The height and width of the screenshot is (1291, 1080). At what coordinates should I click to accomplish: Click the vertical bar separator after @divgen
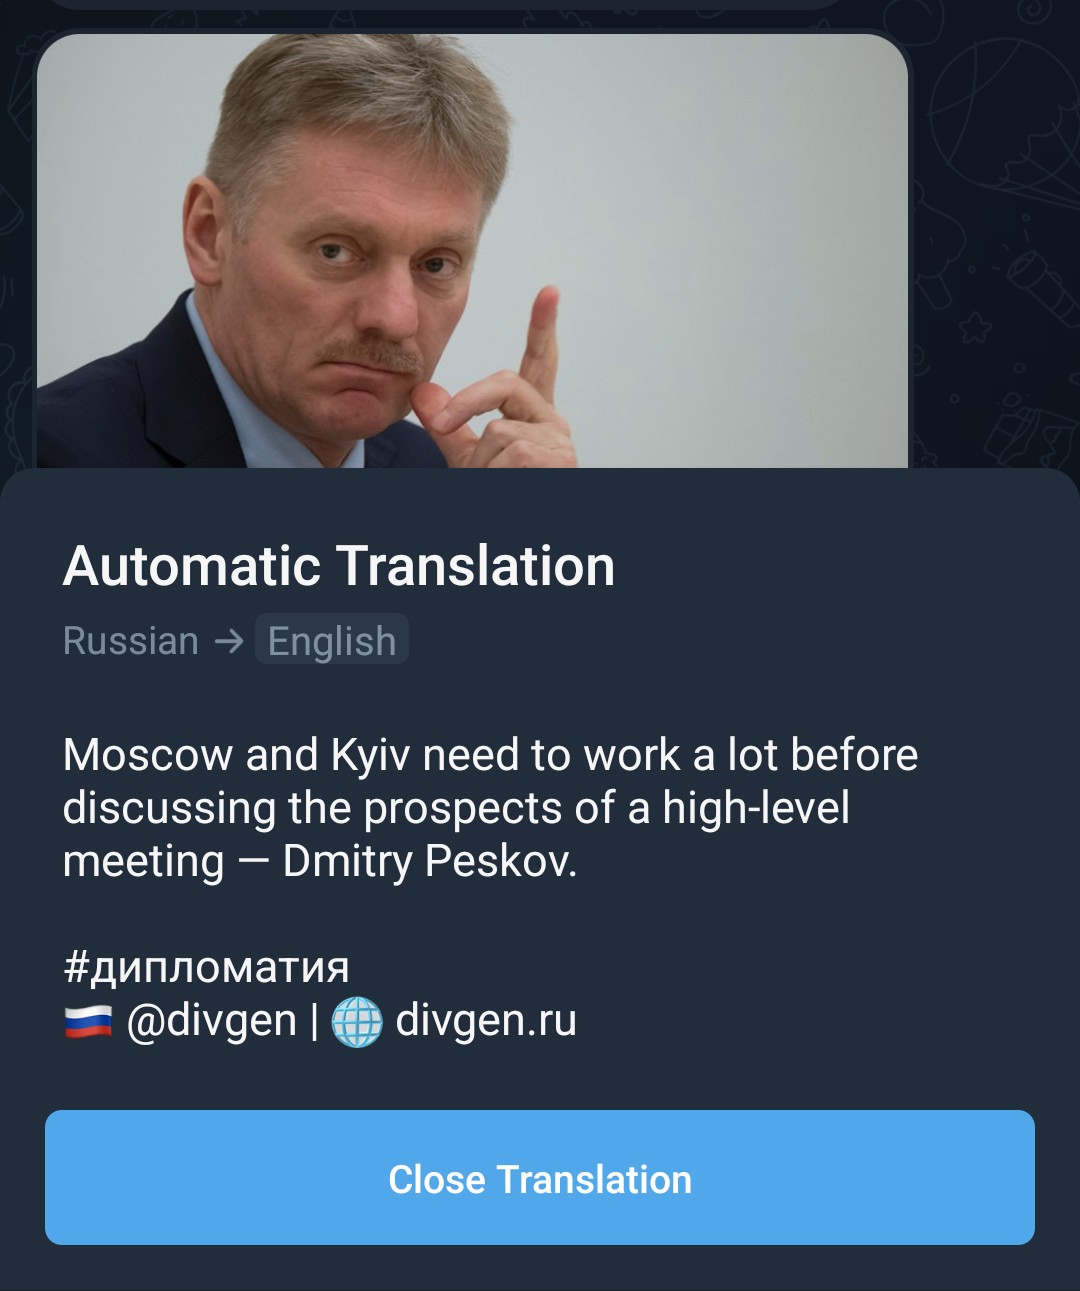[314, 1022]
